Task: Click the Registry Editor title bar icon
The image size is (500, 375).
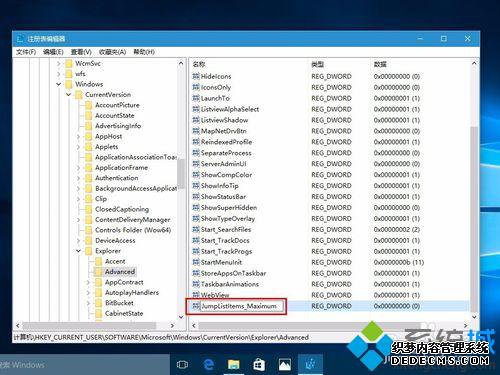Action: point(20,39)
